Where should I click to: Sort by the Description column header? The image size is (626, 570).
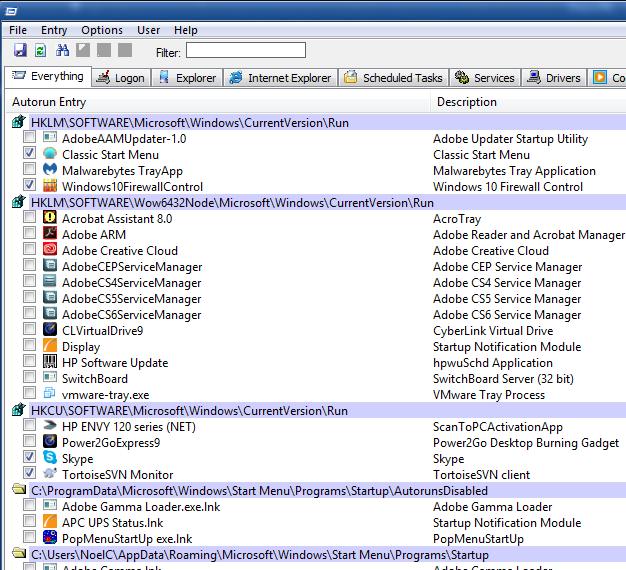coord(529,102)
